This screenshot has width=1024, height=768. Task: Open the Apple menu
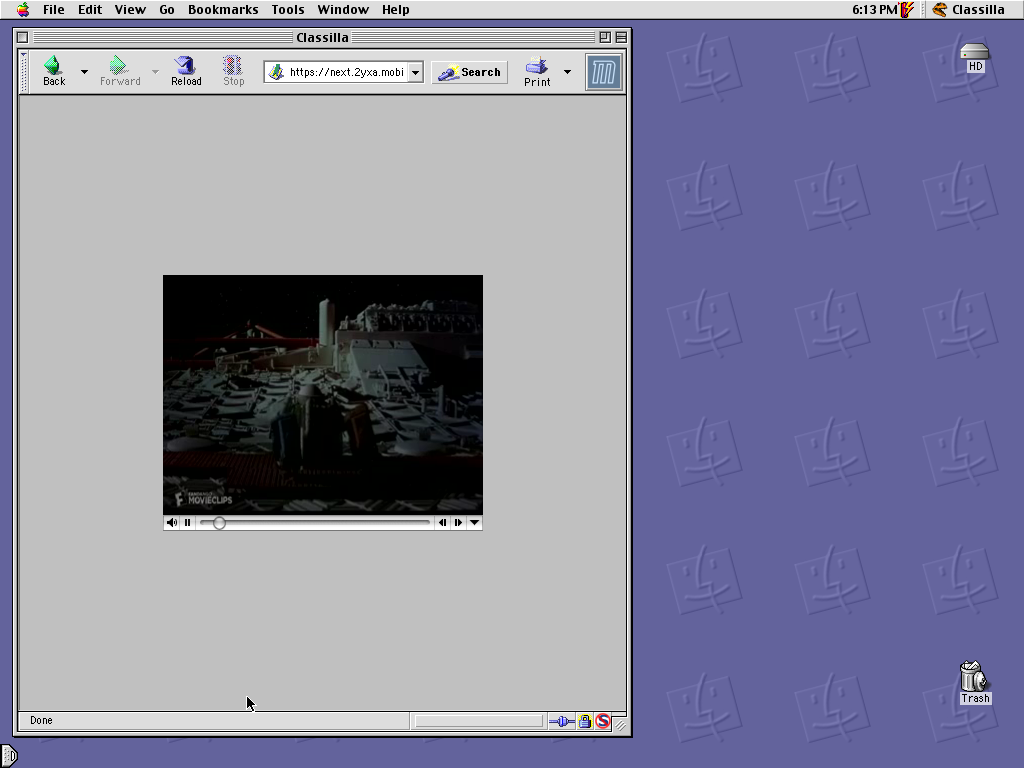coord(23,9)
